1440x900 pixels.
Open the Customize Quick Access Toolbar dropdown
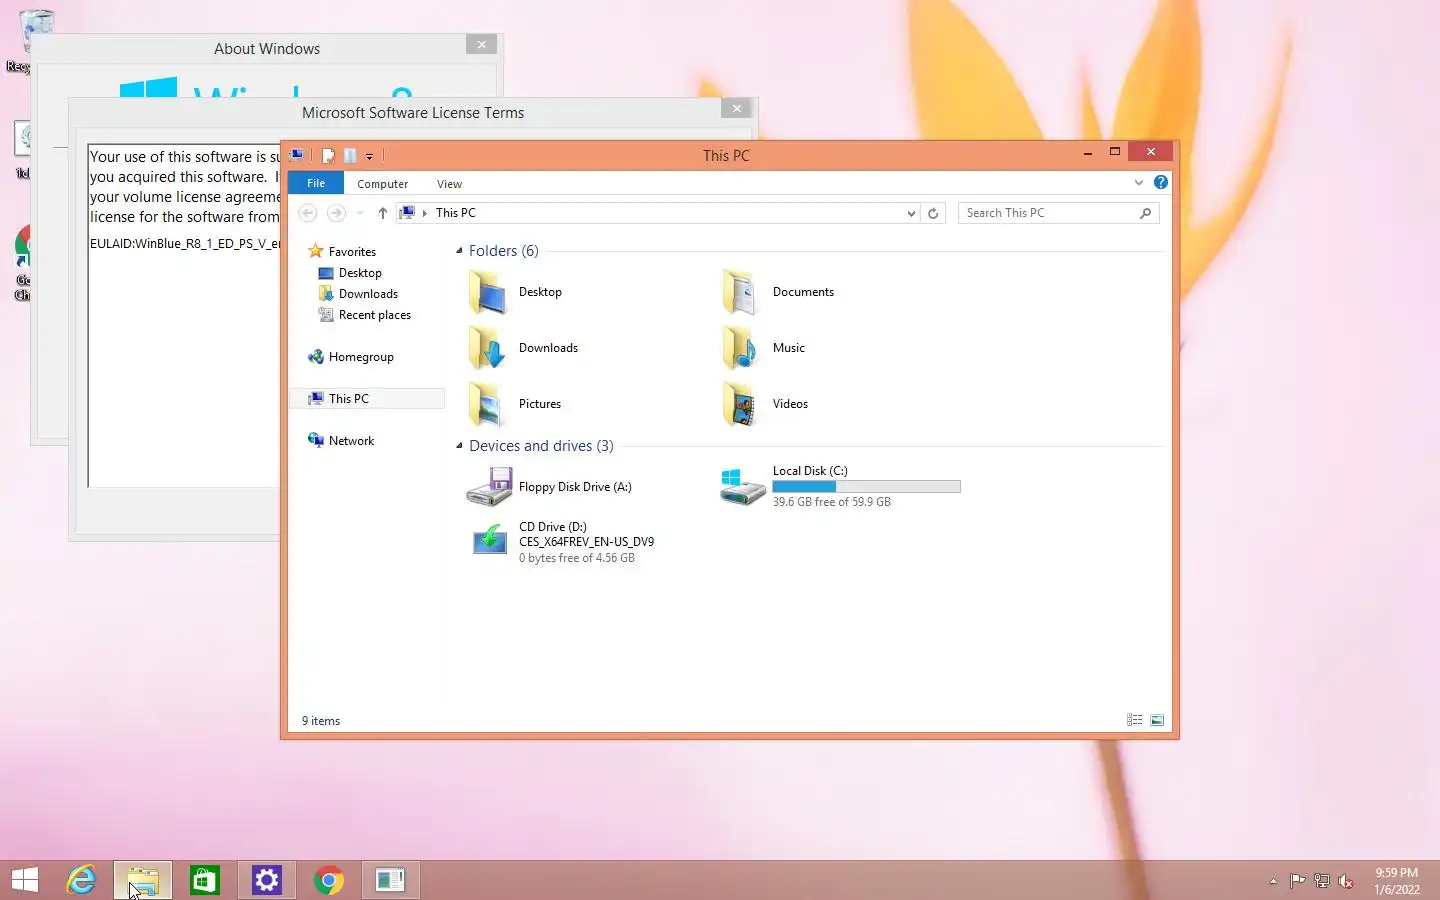tap(369, 156)
